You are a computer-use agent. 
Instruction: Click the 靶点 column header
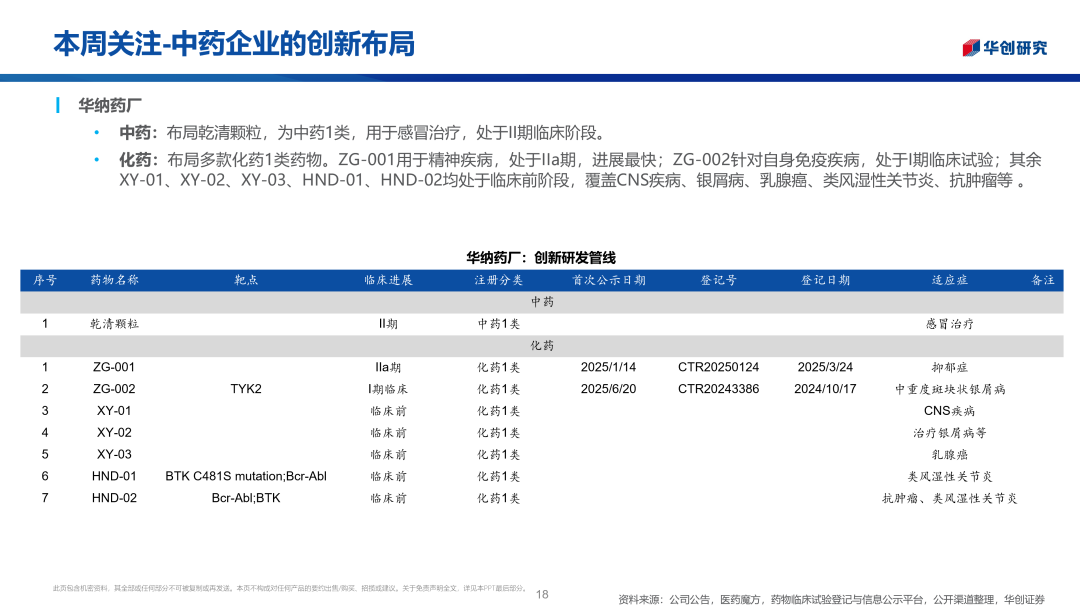(x=246, y=280)
